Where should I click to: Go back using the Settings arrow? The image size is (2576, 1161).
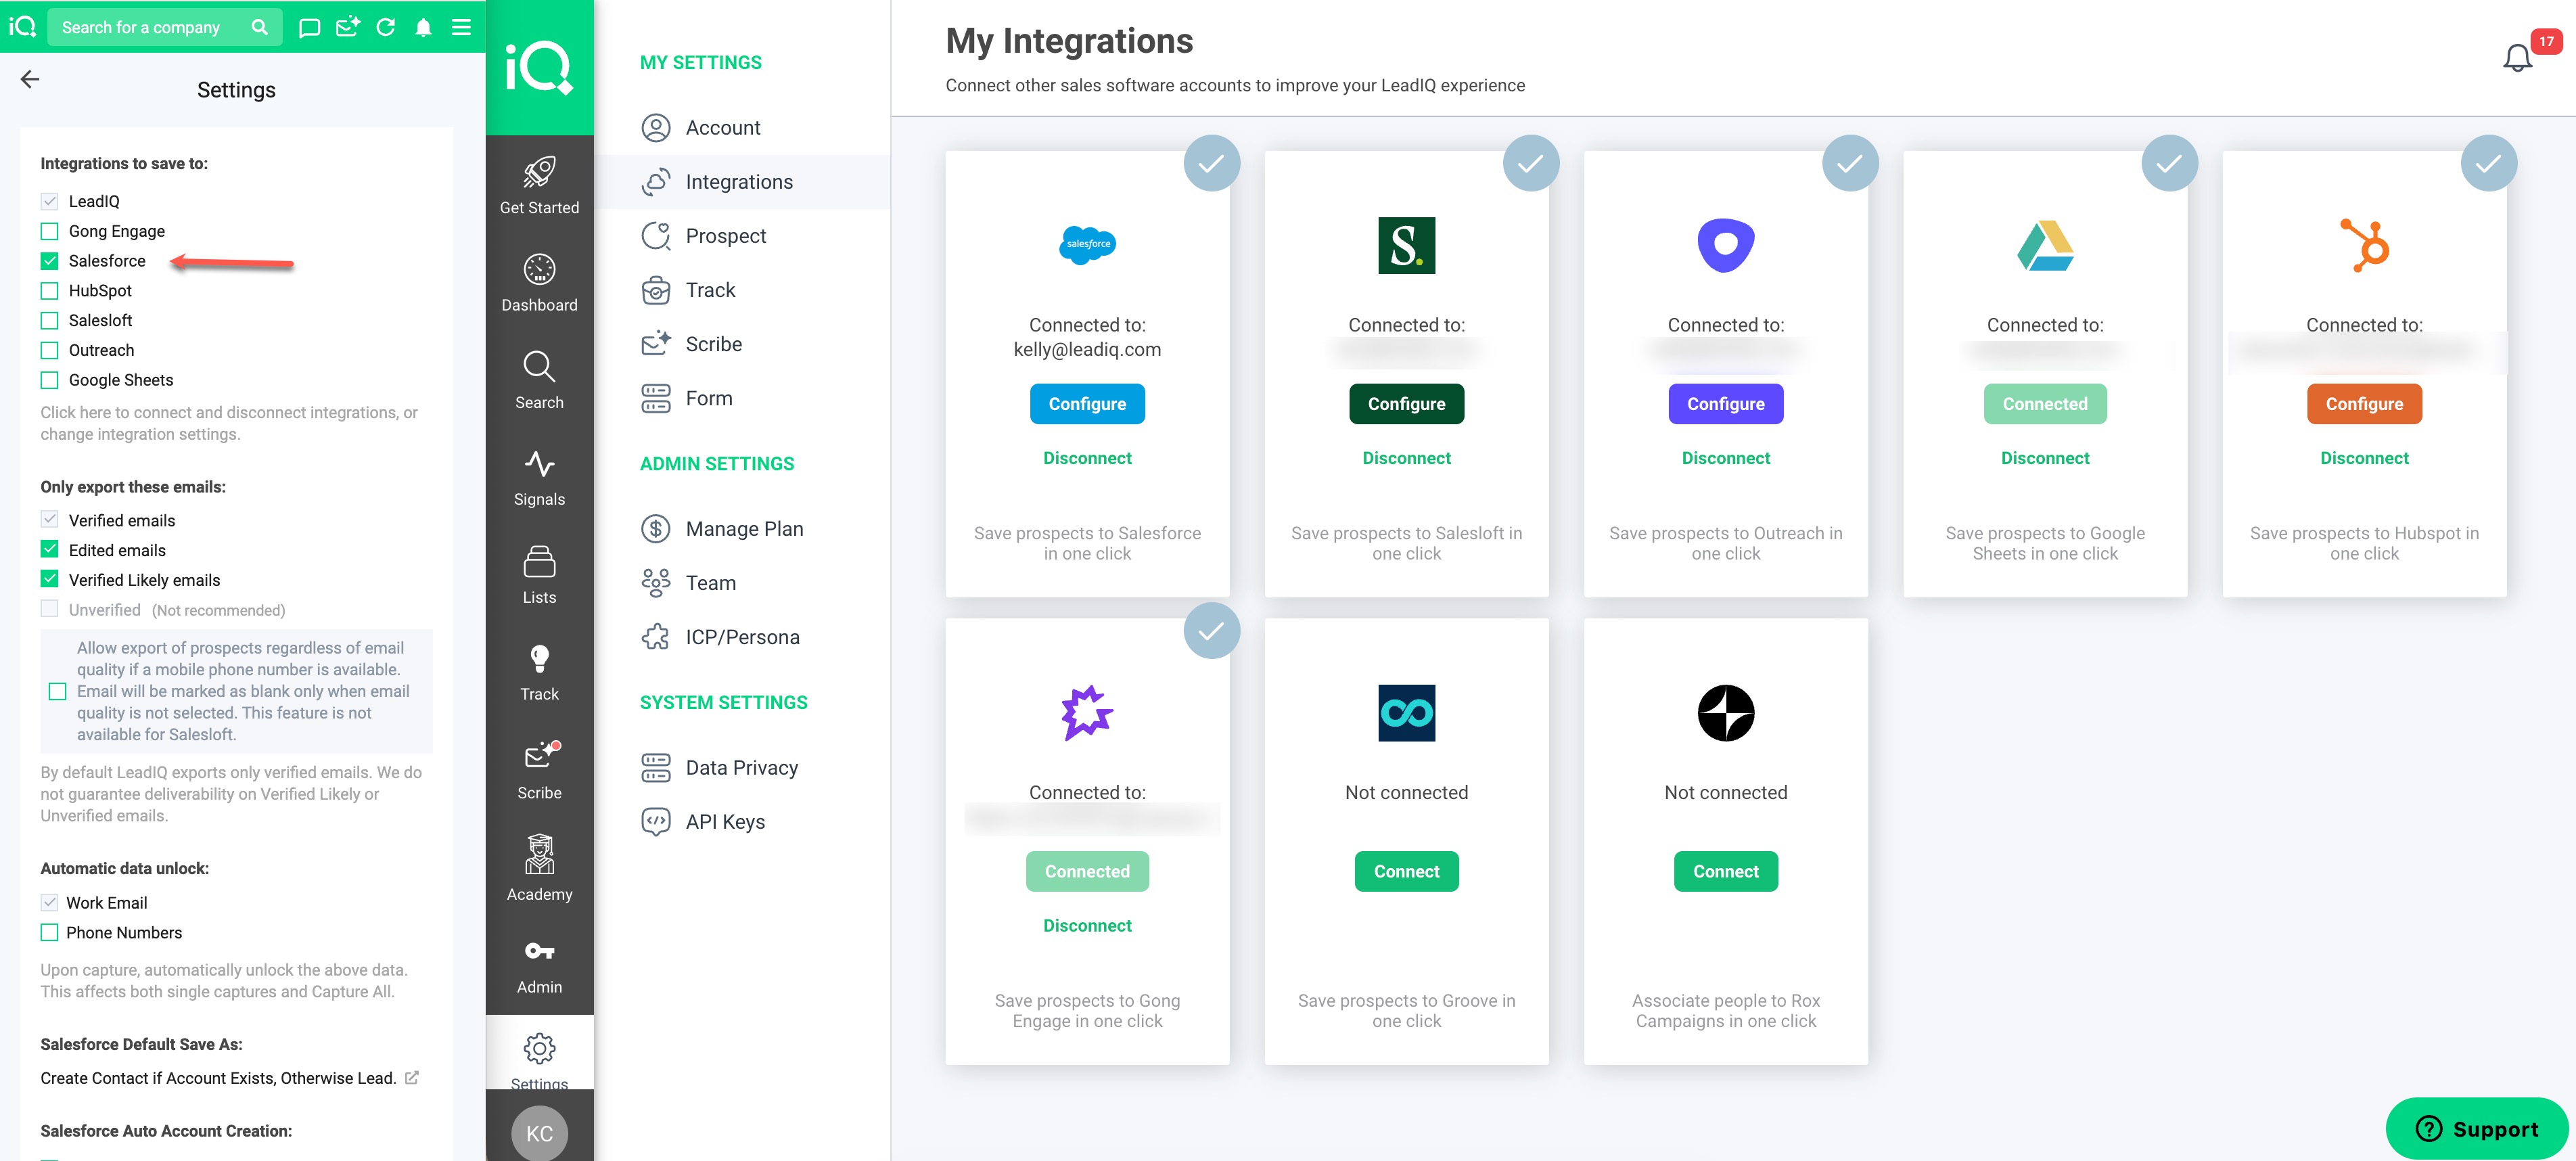coord(30,79)
